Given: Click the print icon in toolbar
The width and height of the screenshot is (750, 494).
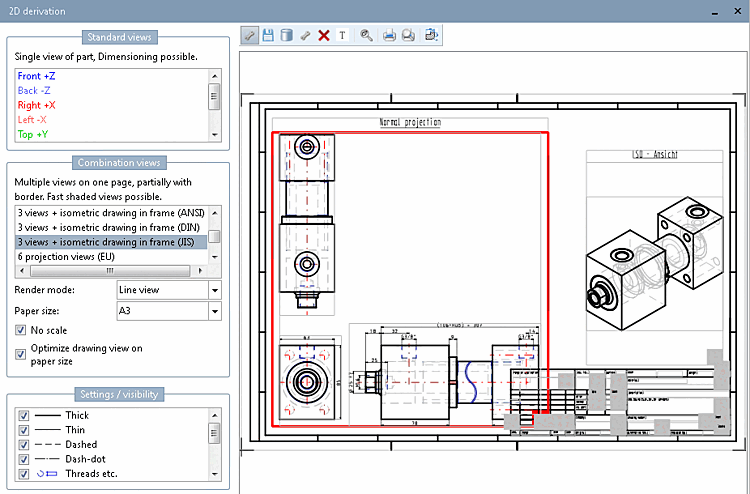Looking at the screenshot, I should pyautogui.click(x=390, y=35).
